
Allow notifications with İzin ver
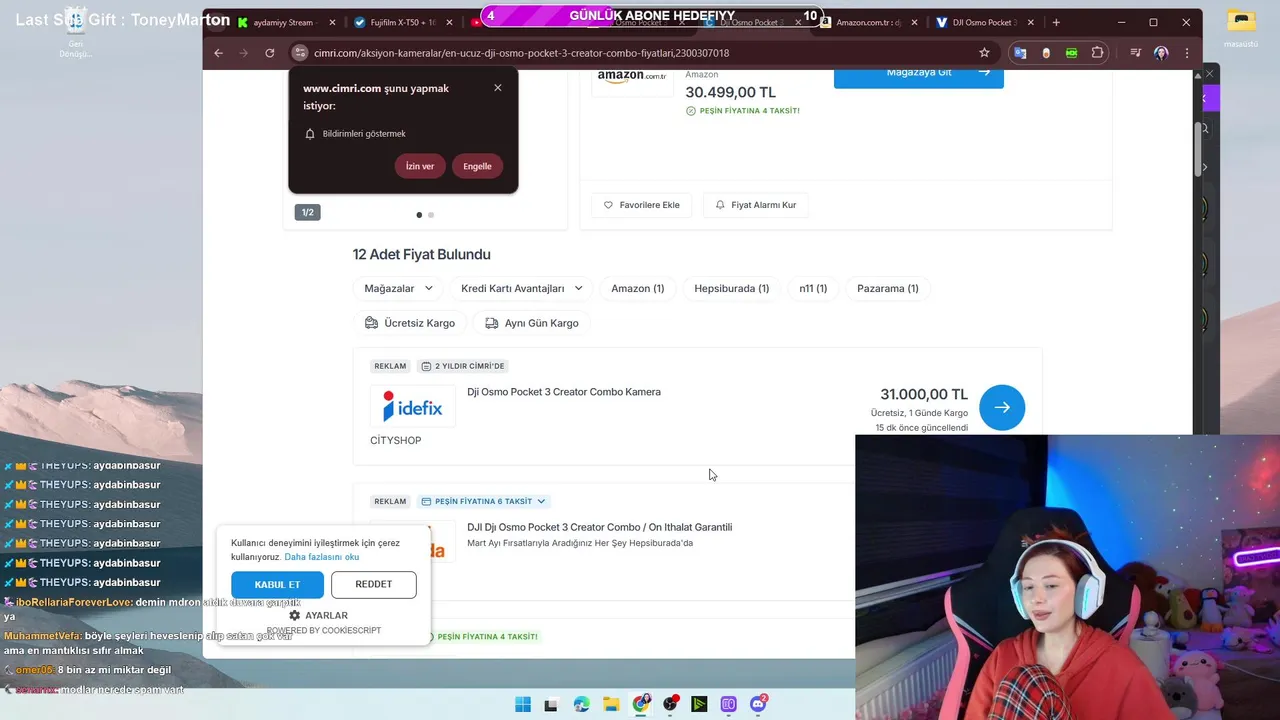coord(420,166)
